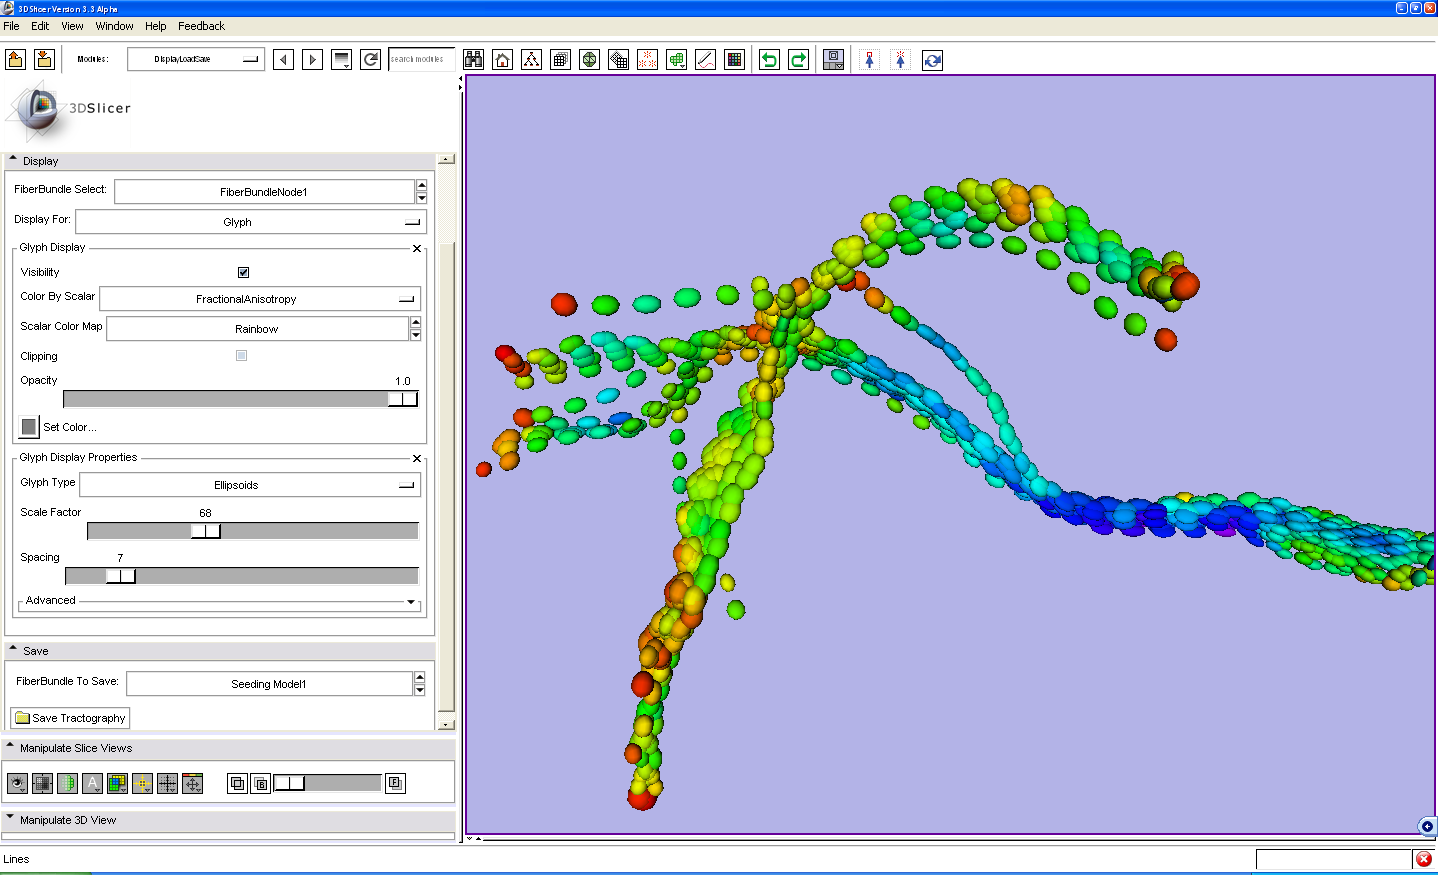Click the green undo arrow icon
The height and width of the screenshot is (875, 1438).
click(x=769, y=60)
